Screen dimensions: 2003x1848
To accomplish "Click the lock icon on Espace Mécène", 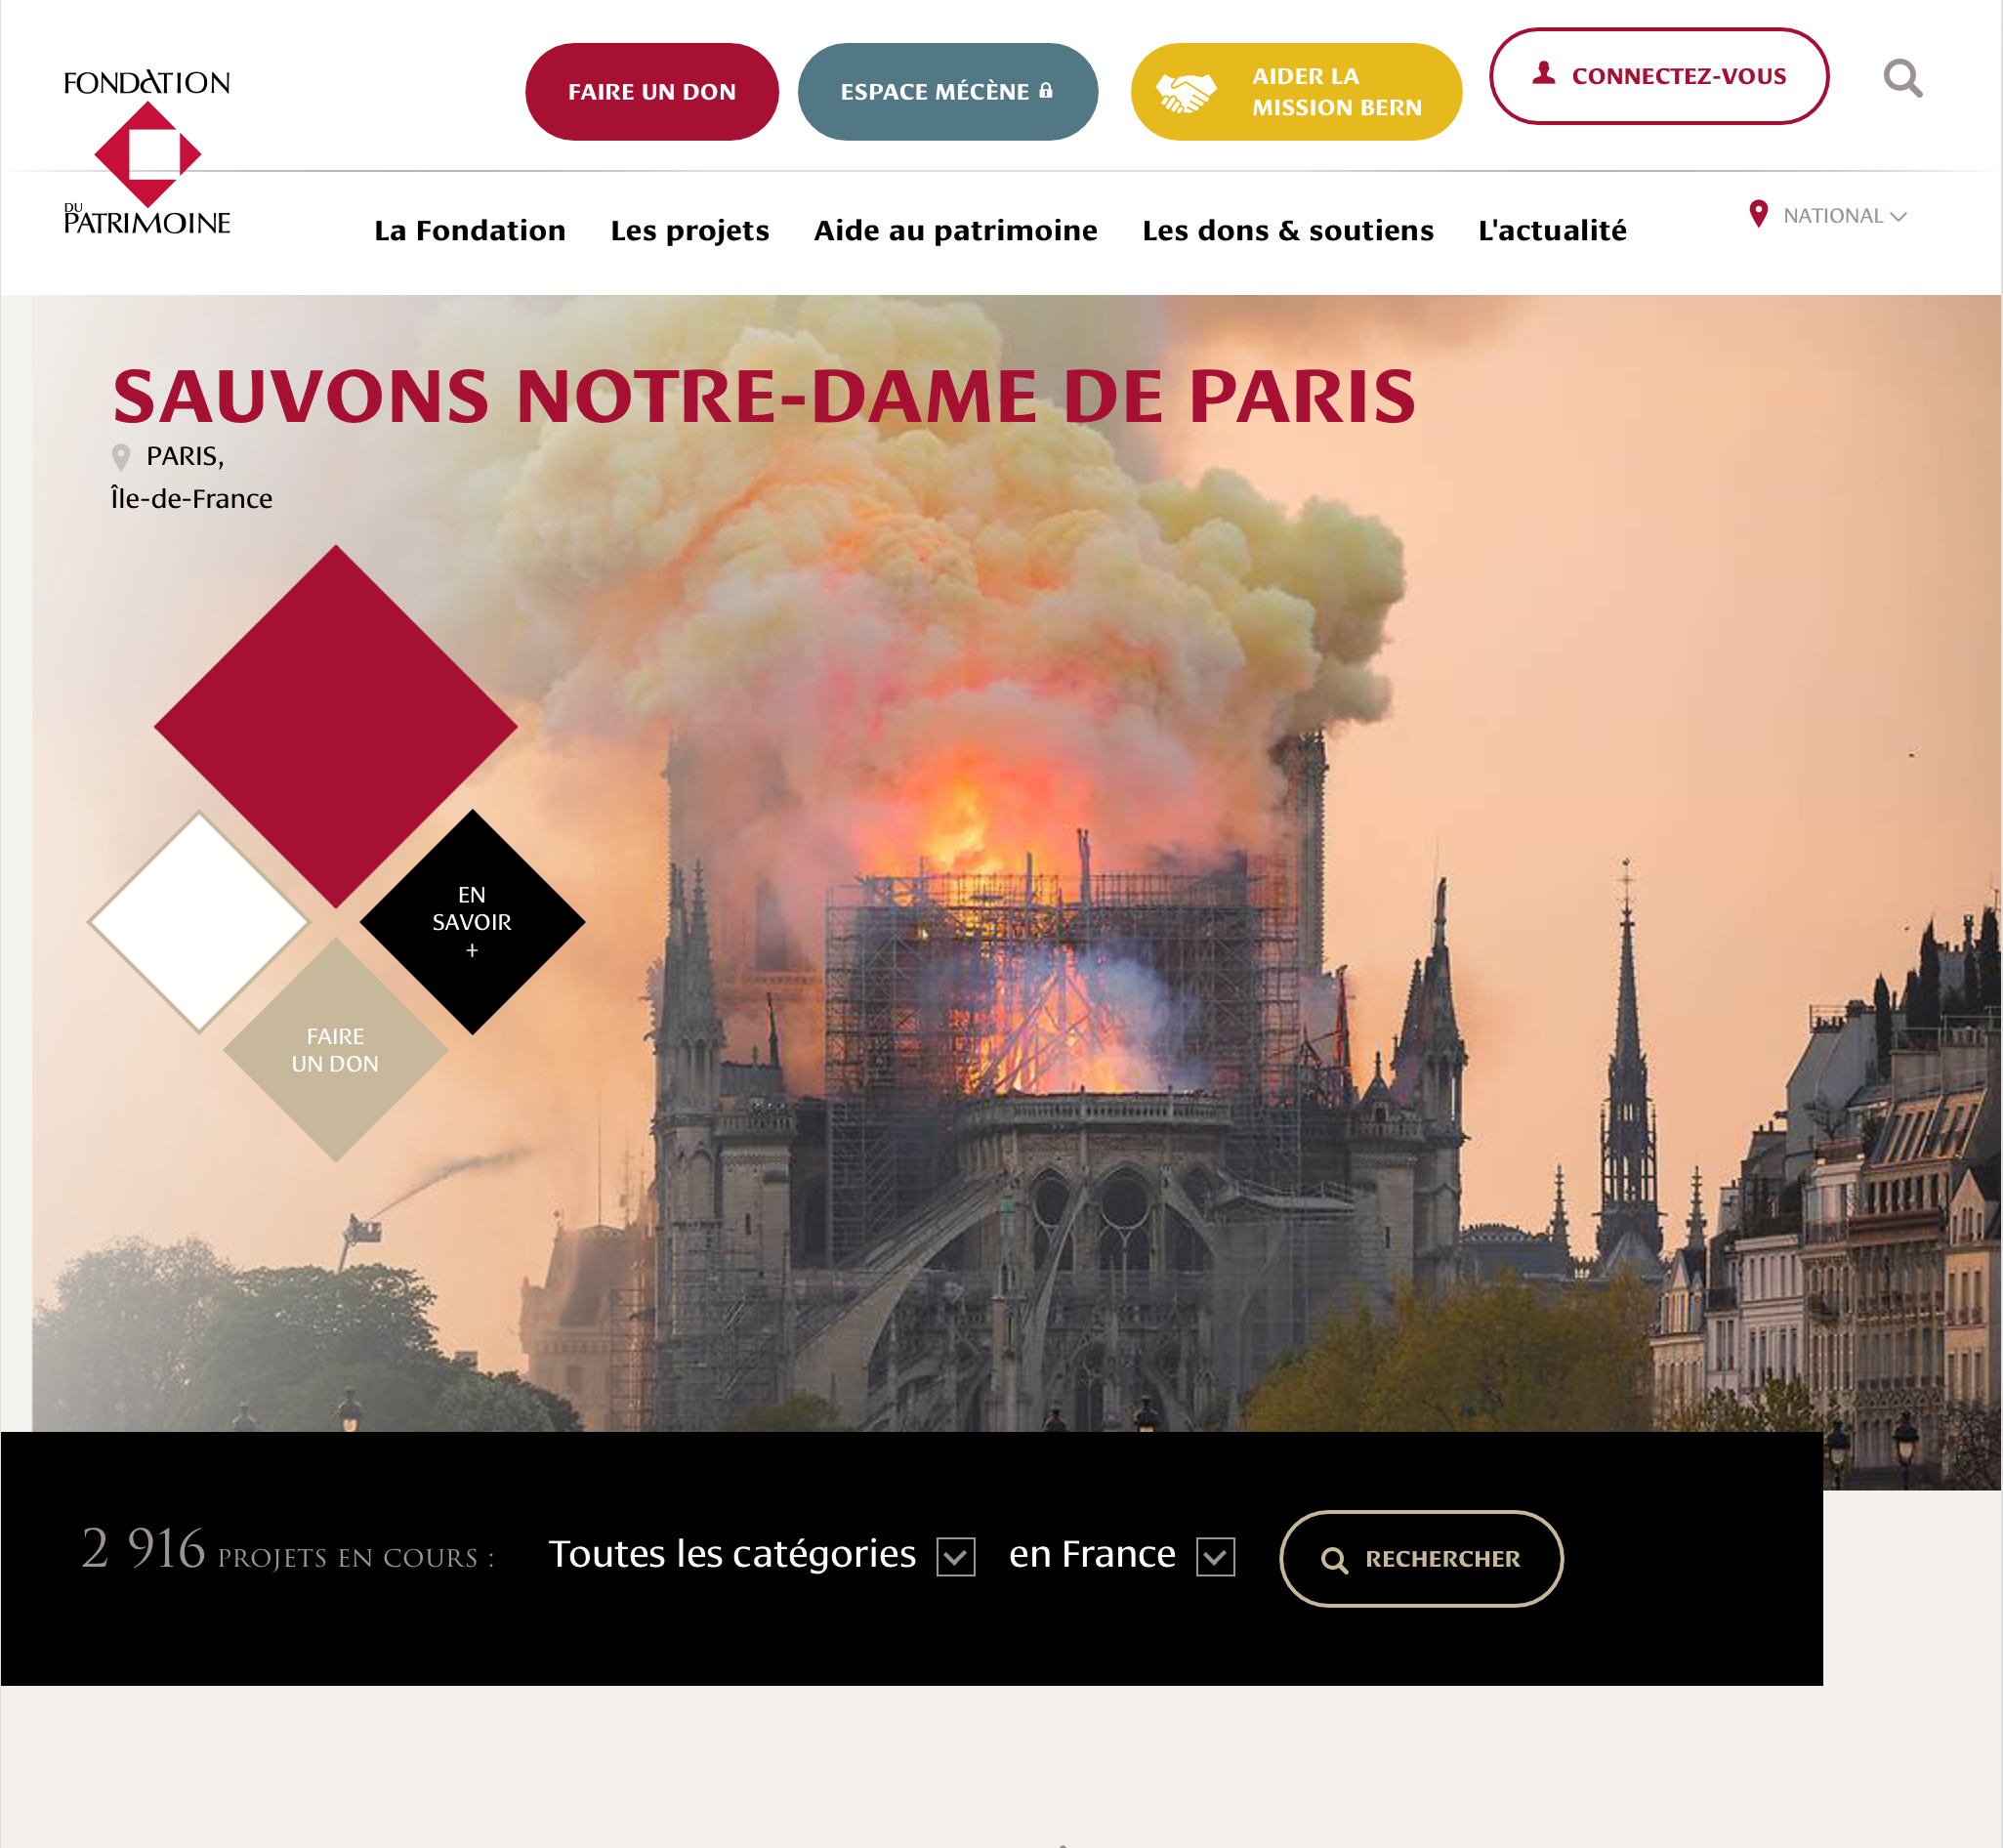I will pyautogui.click(x=1046, y=91).
